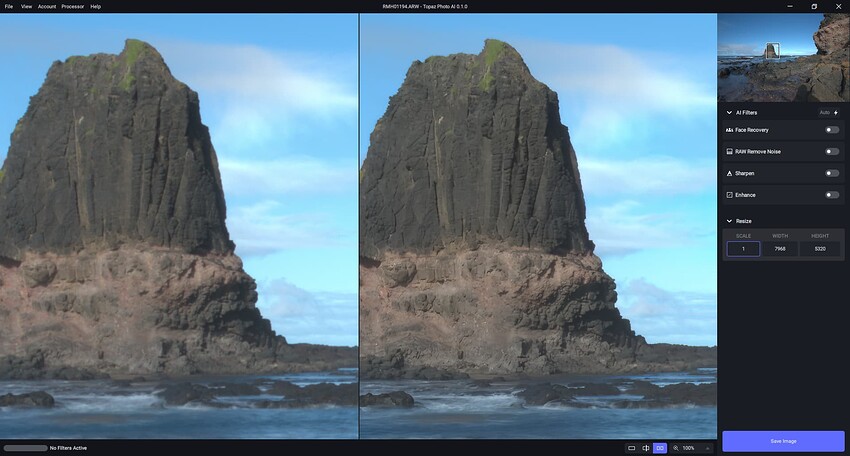The width and height of the screenshot is (850, 456).
Task: Switch on the Enhance toggle
Action: tap(831, 195)
